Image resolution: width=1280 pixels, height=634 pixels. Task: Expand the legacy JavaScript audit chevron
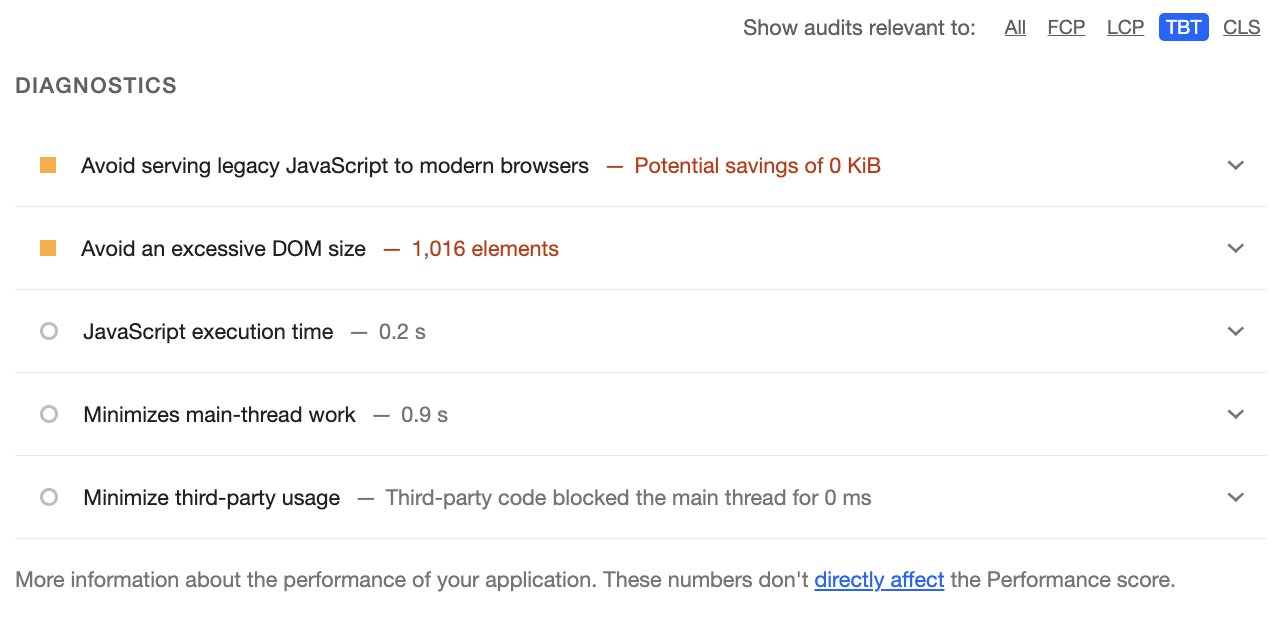pyautogui.click(x=1236, y=165)
